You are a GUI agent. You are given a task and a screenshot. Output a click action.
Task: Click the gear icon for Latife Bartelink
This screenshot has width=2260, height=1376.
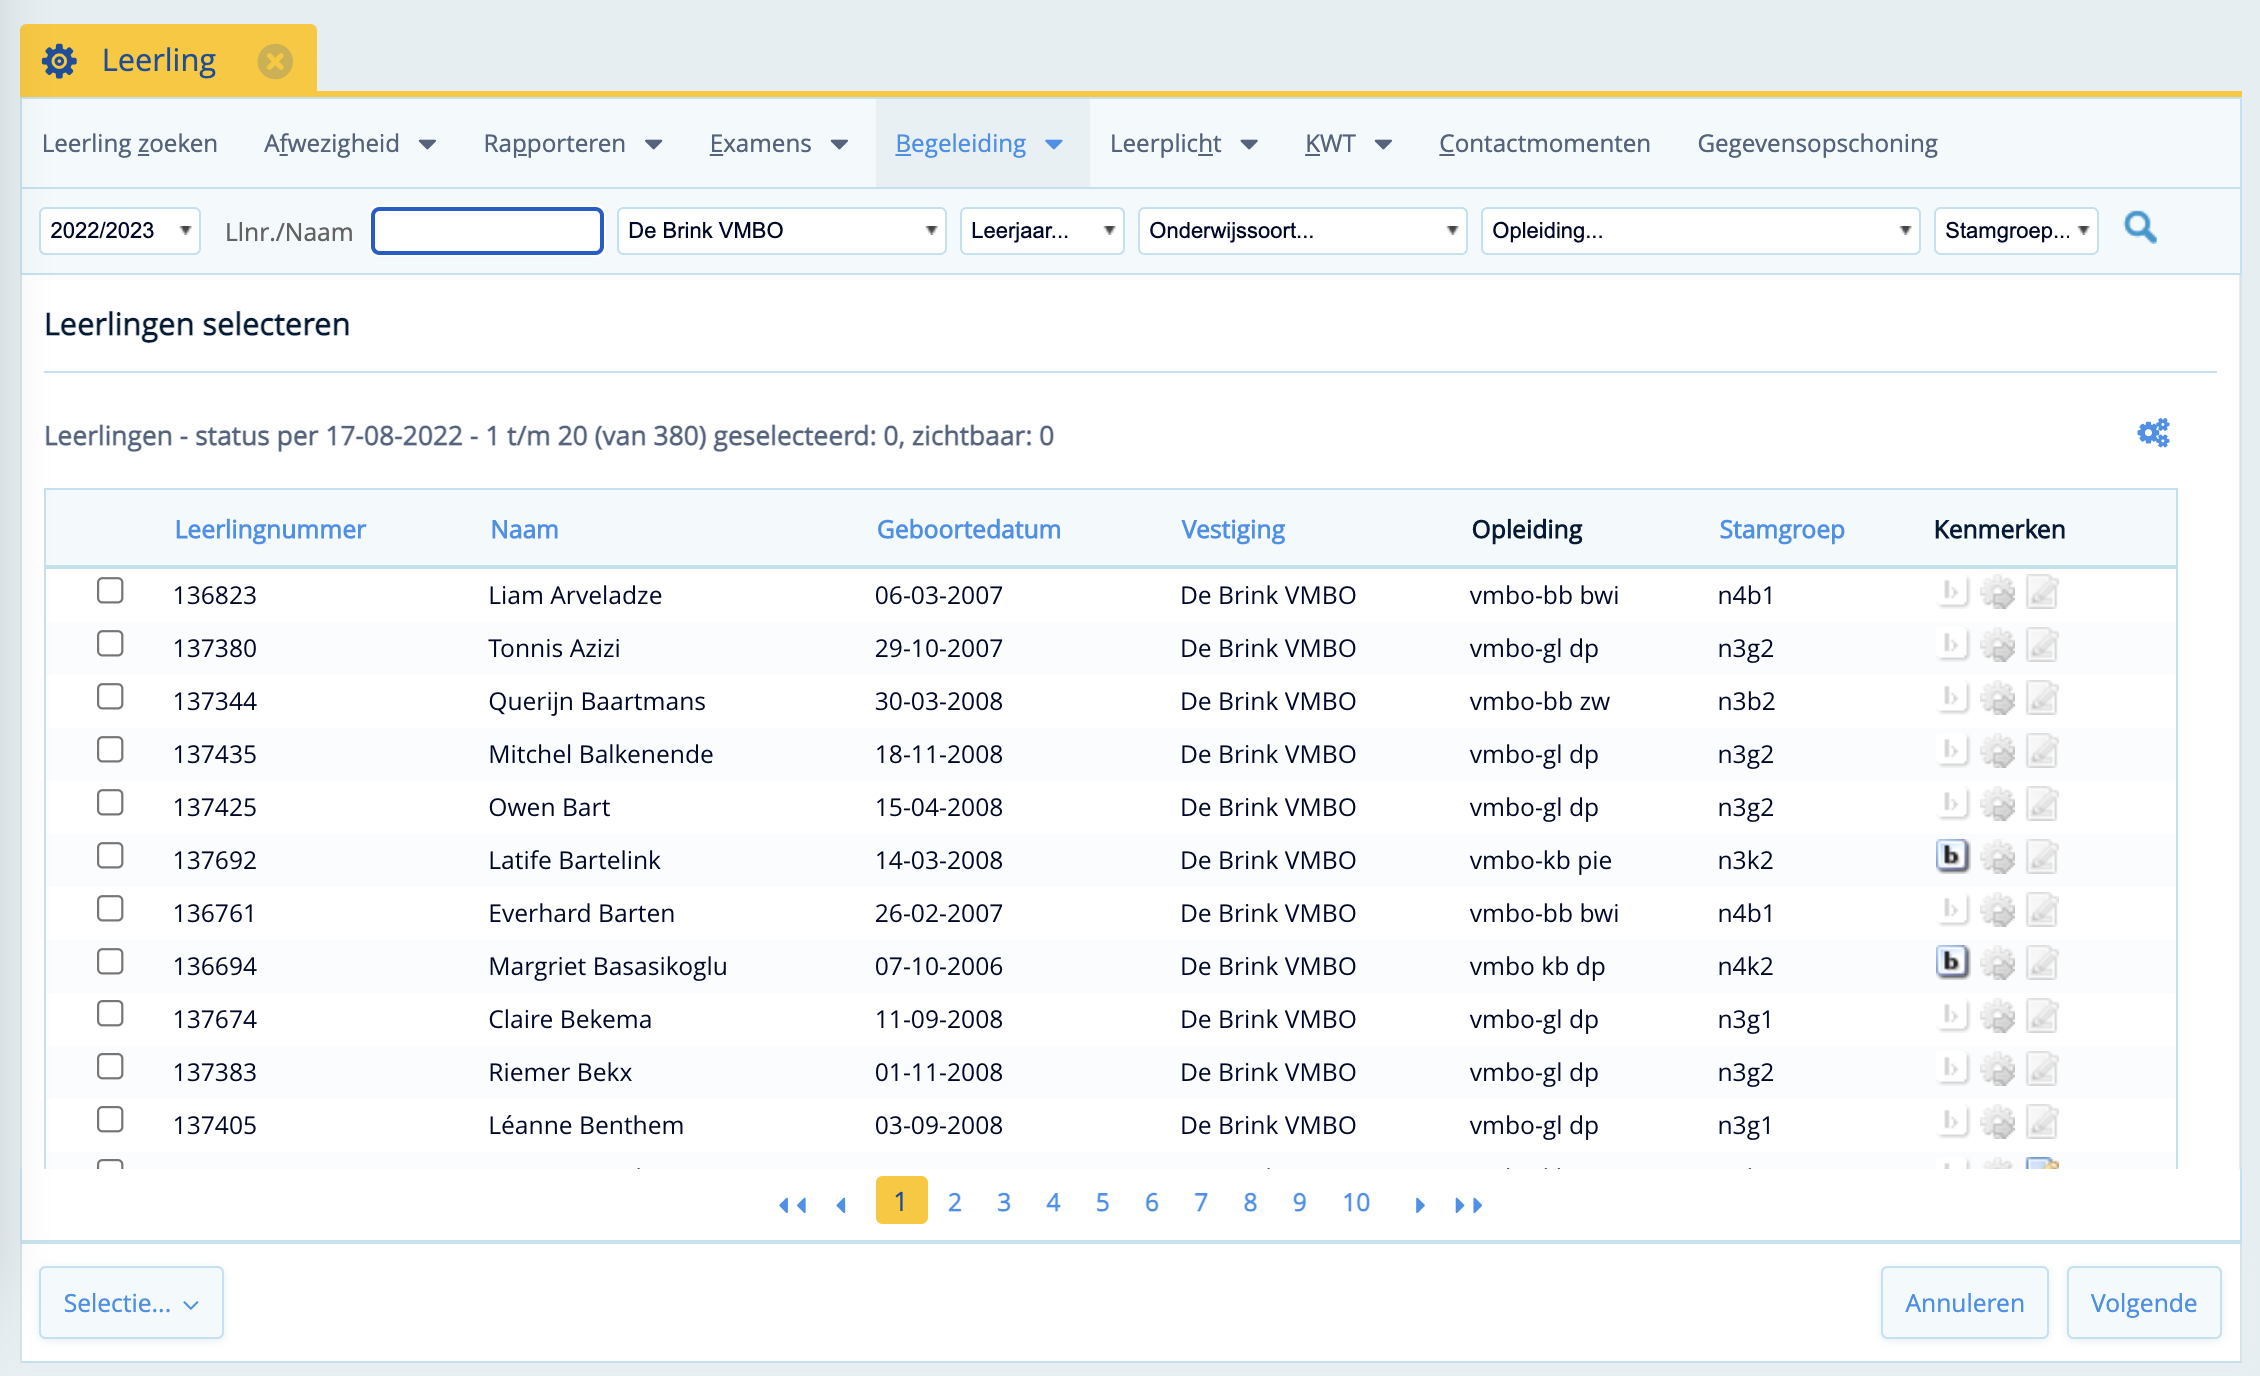(1997, 858)
